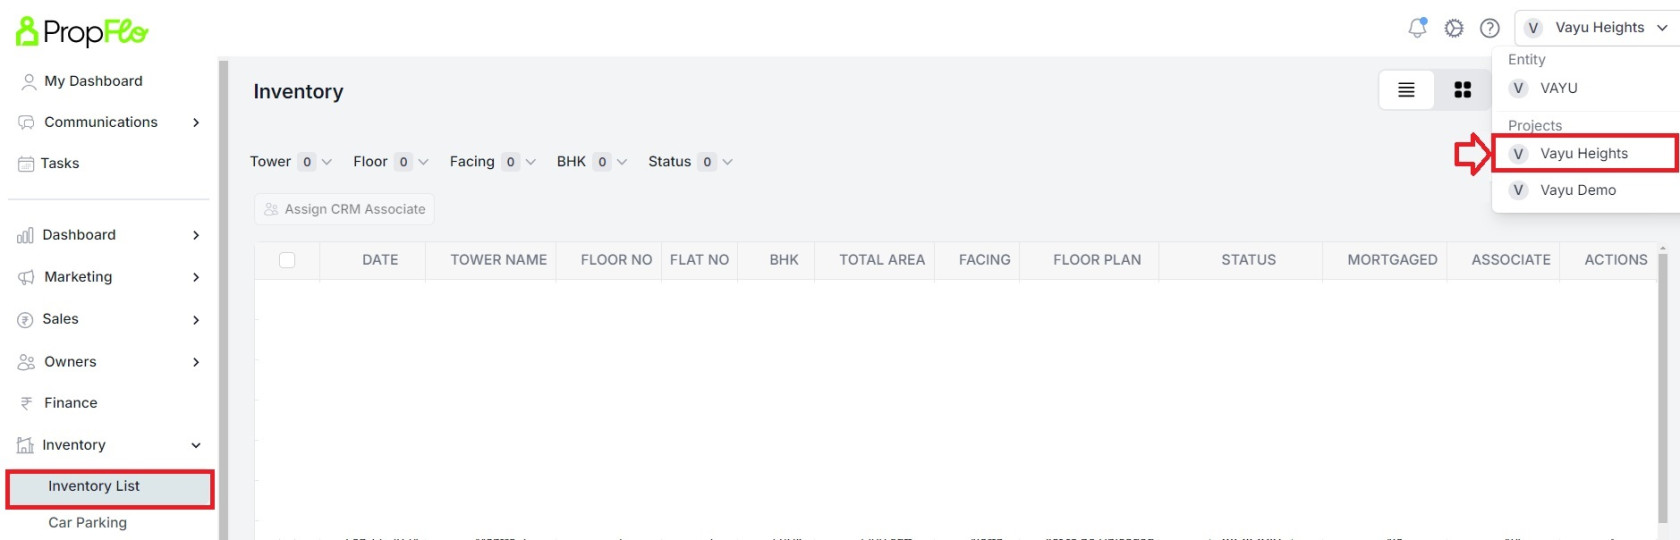Open the notifications bell icon
Image resolution: width=1680 pixels, height=540 pixels.
1417,28
